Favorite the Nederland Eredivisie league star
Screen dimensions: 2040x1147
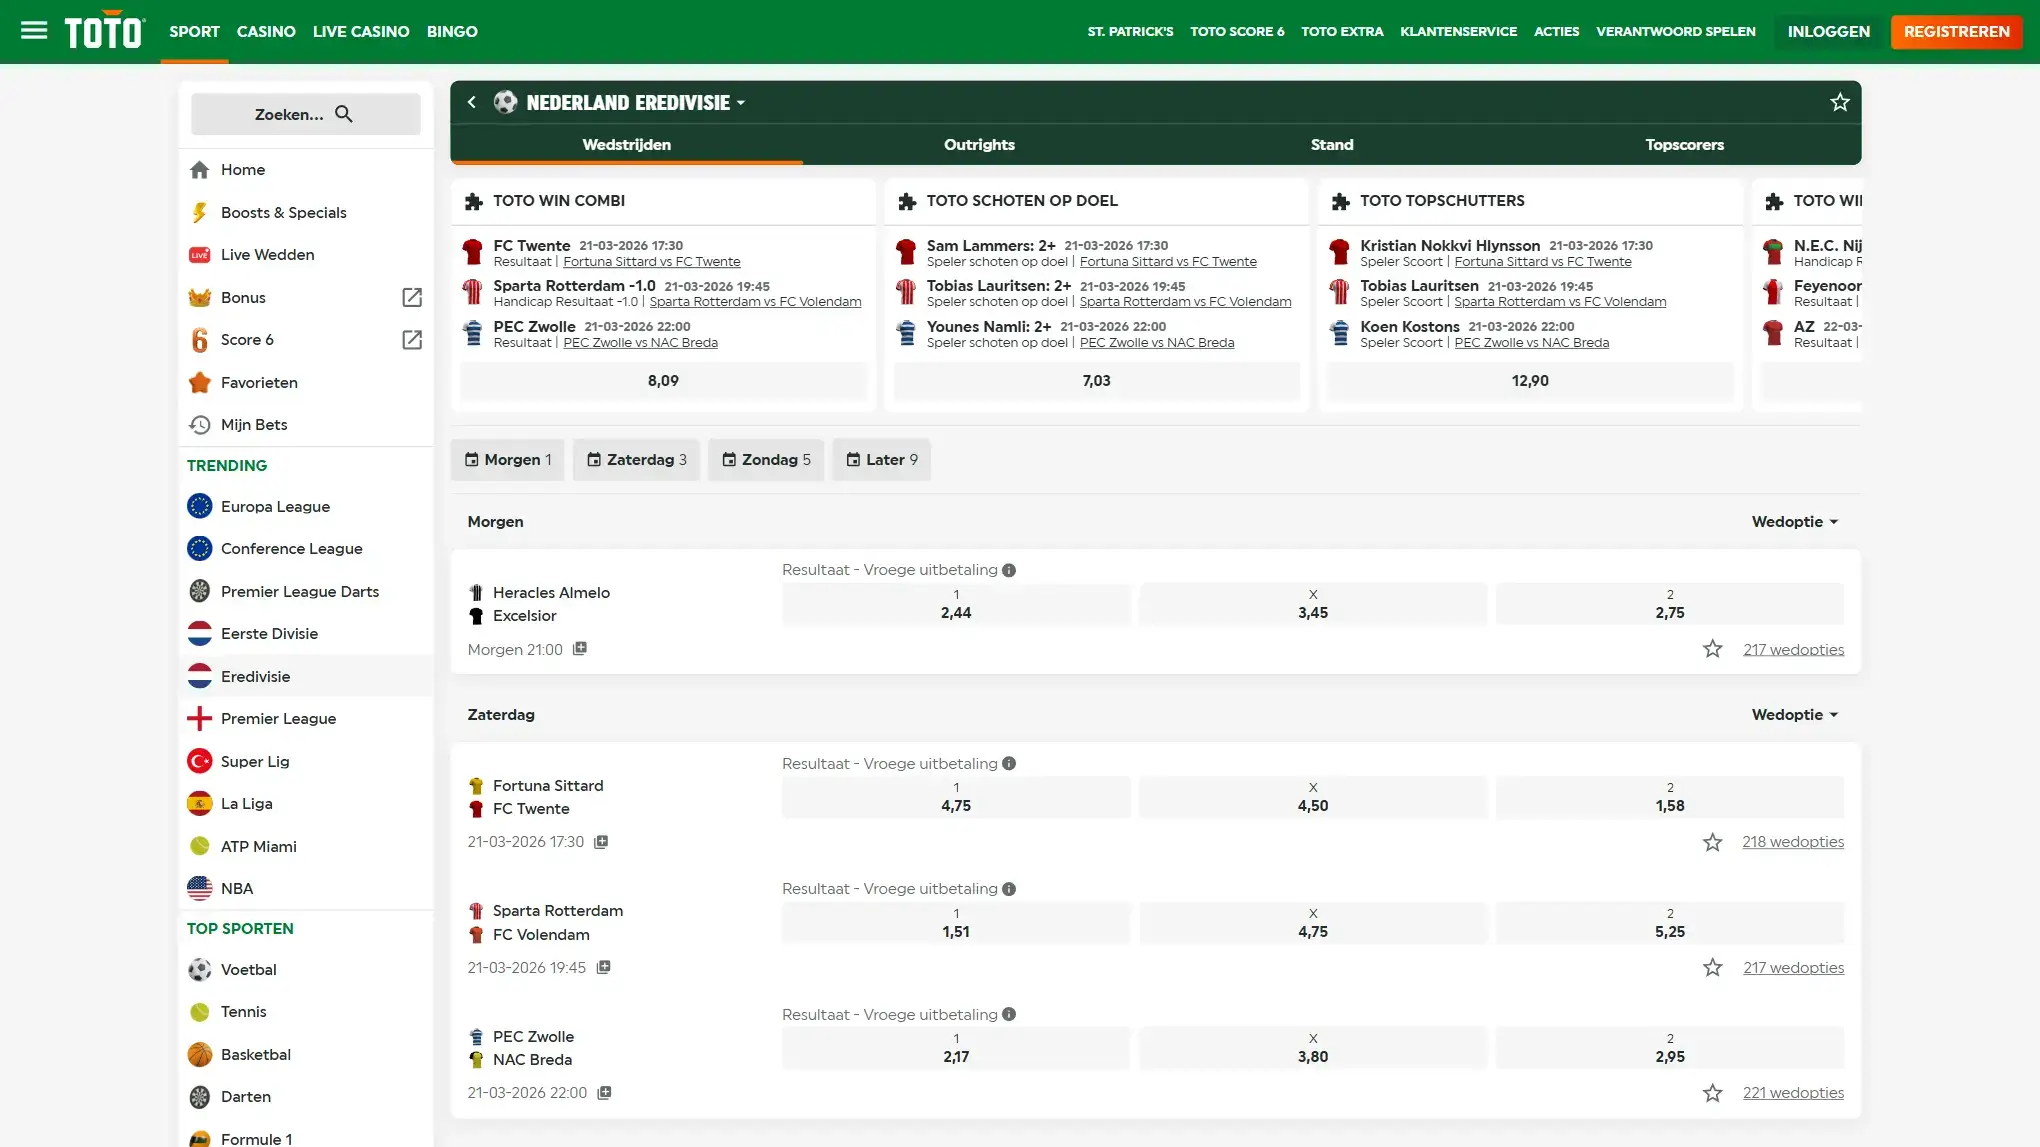coord(1840,102)
